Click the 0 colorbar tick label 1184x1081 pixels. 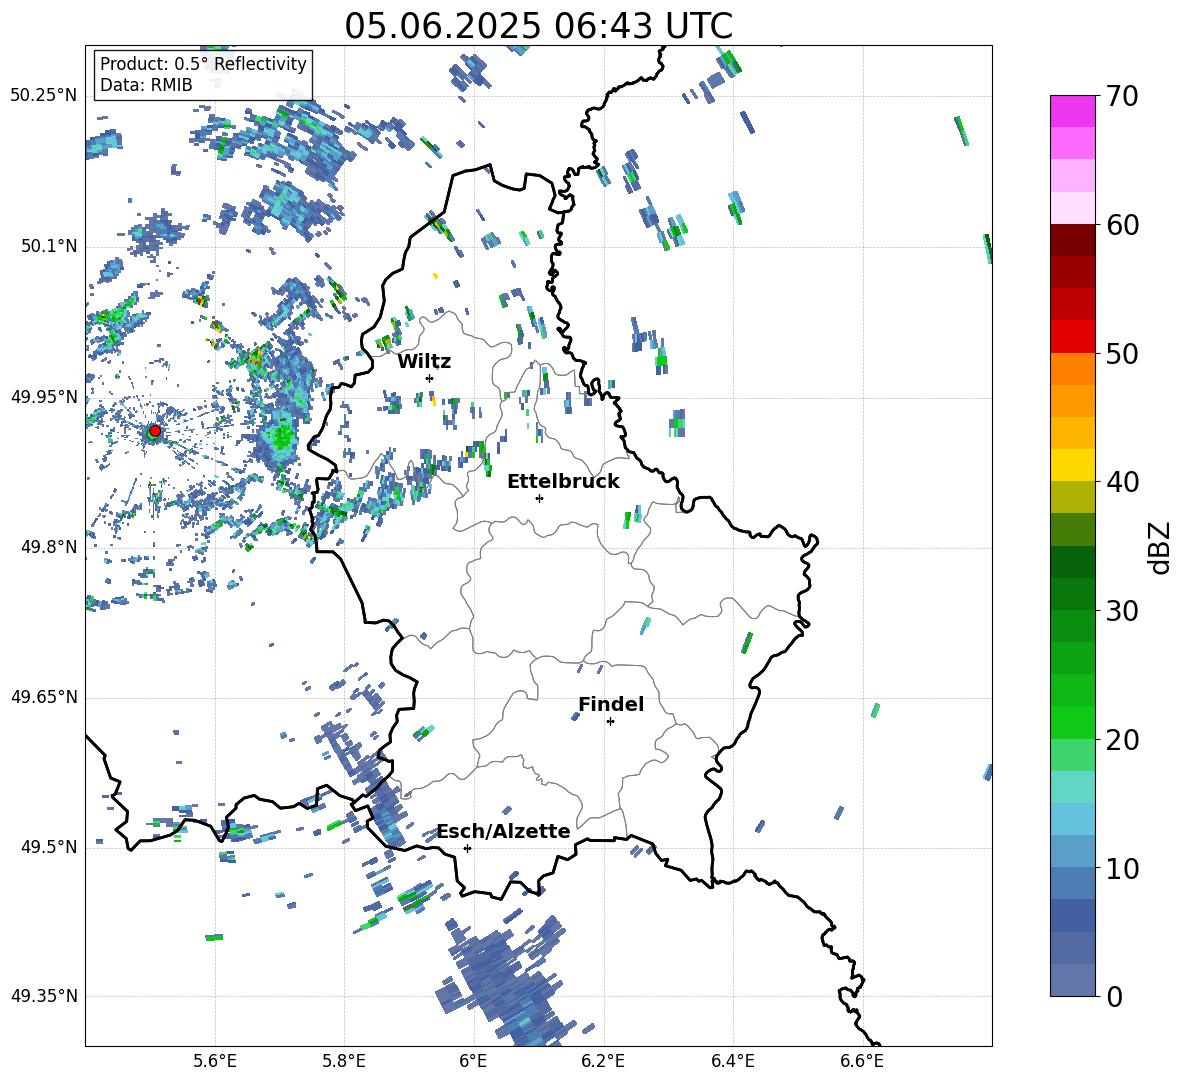1115,996
